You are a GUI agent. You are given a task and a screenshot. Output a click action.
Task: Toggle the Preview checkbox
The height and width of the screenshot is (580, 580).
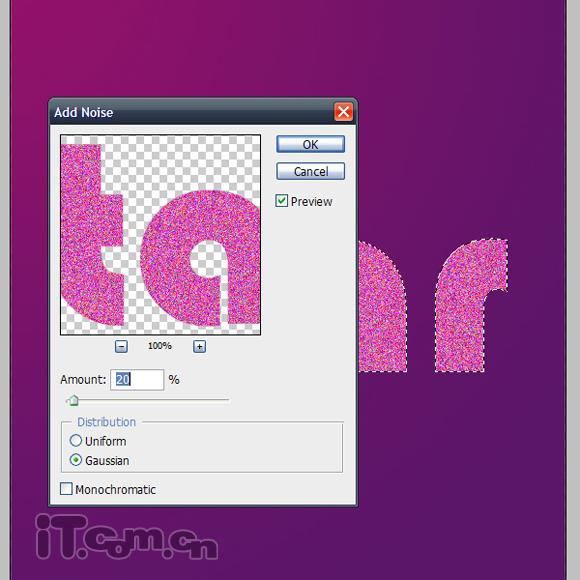[281, 201]
